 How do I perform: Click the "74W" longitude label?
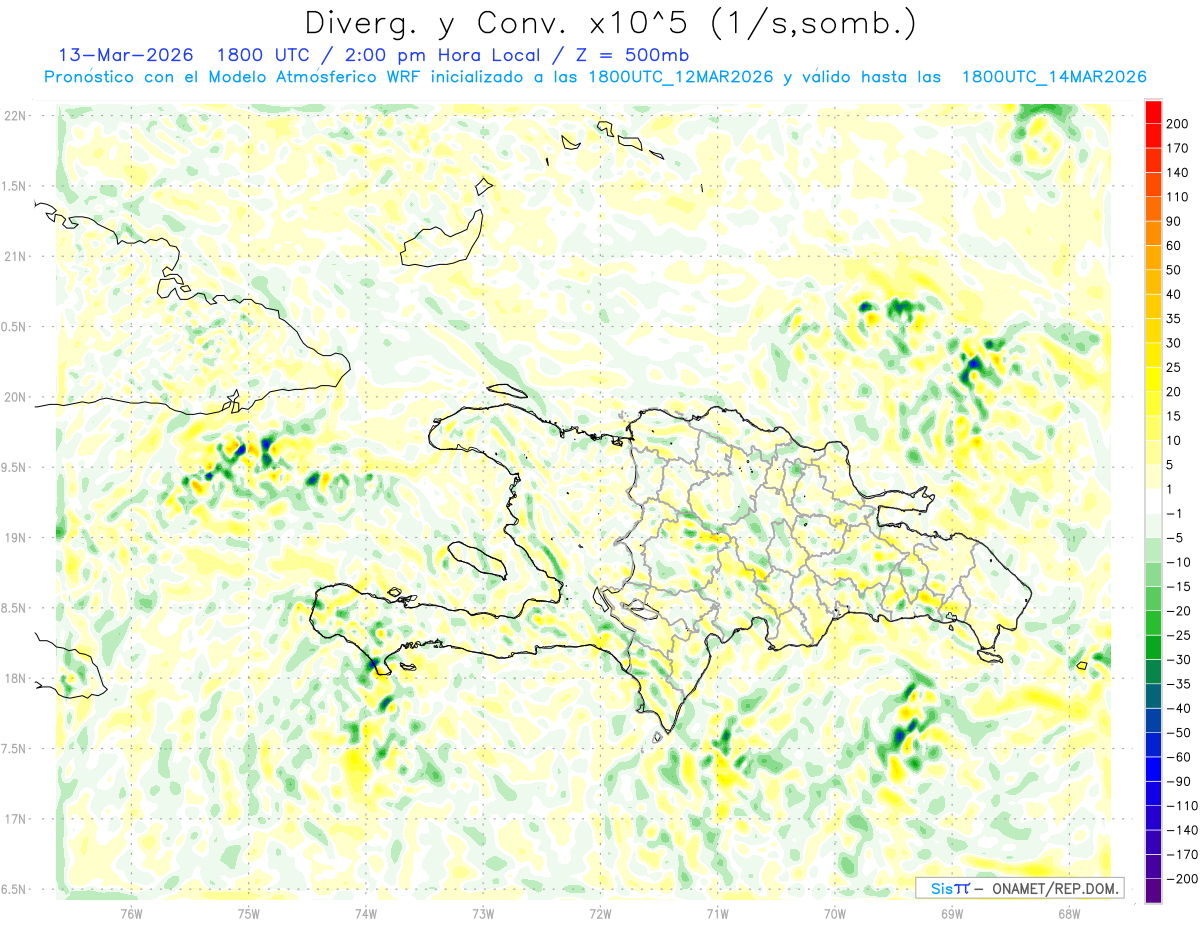click(x=366, y=914)
